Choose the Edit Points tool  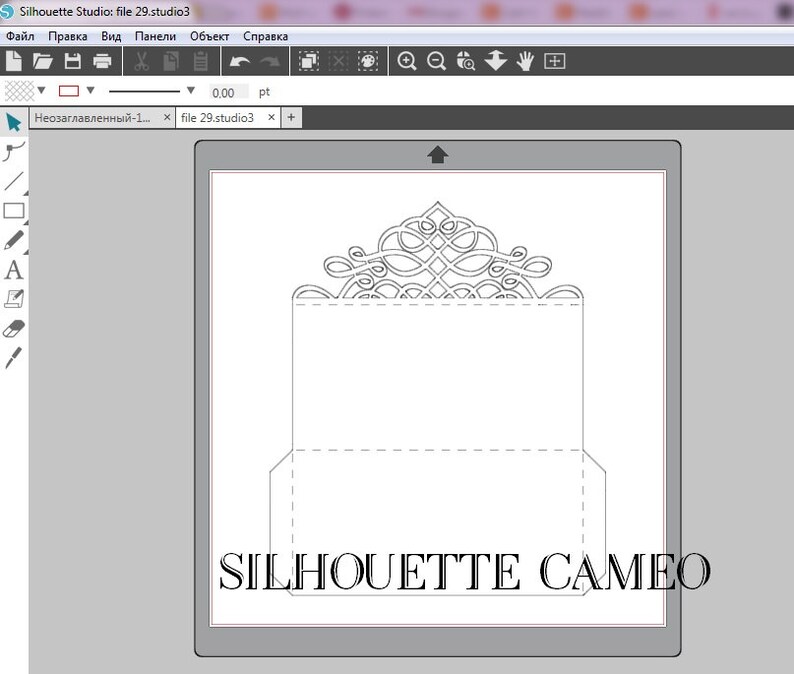point(14,151)
